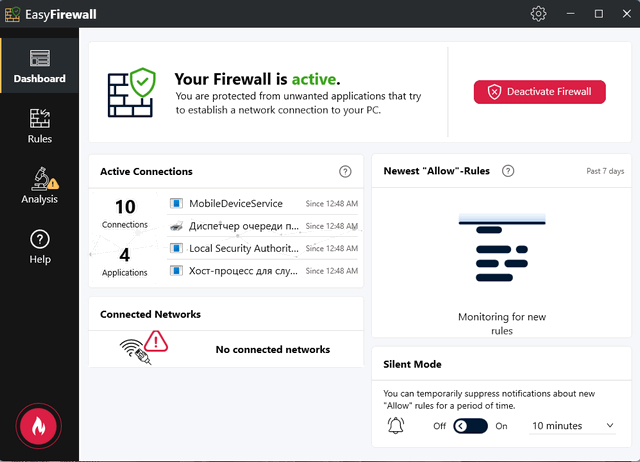Open the Rules section
This screenshot has height=462, width=640.
point(40,126)
